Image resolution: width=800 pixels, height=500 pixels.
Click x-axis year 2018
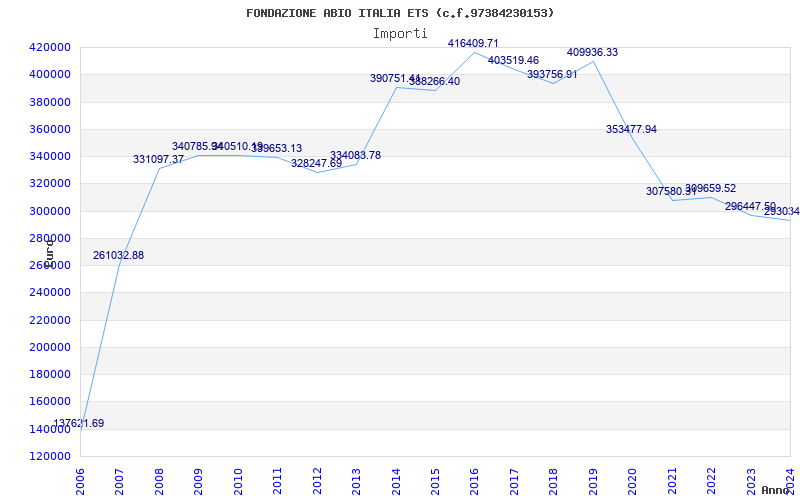(x=554, y=482)
